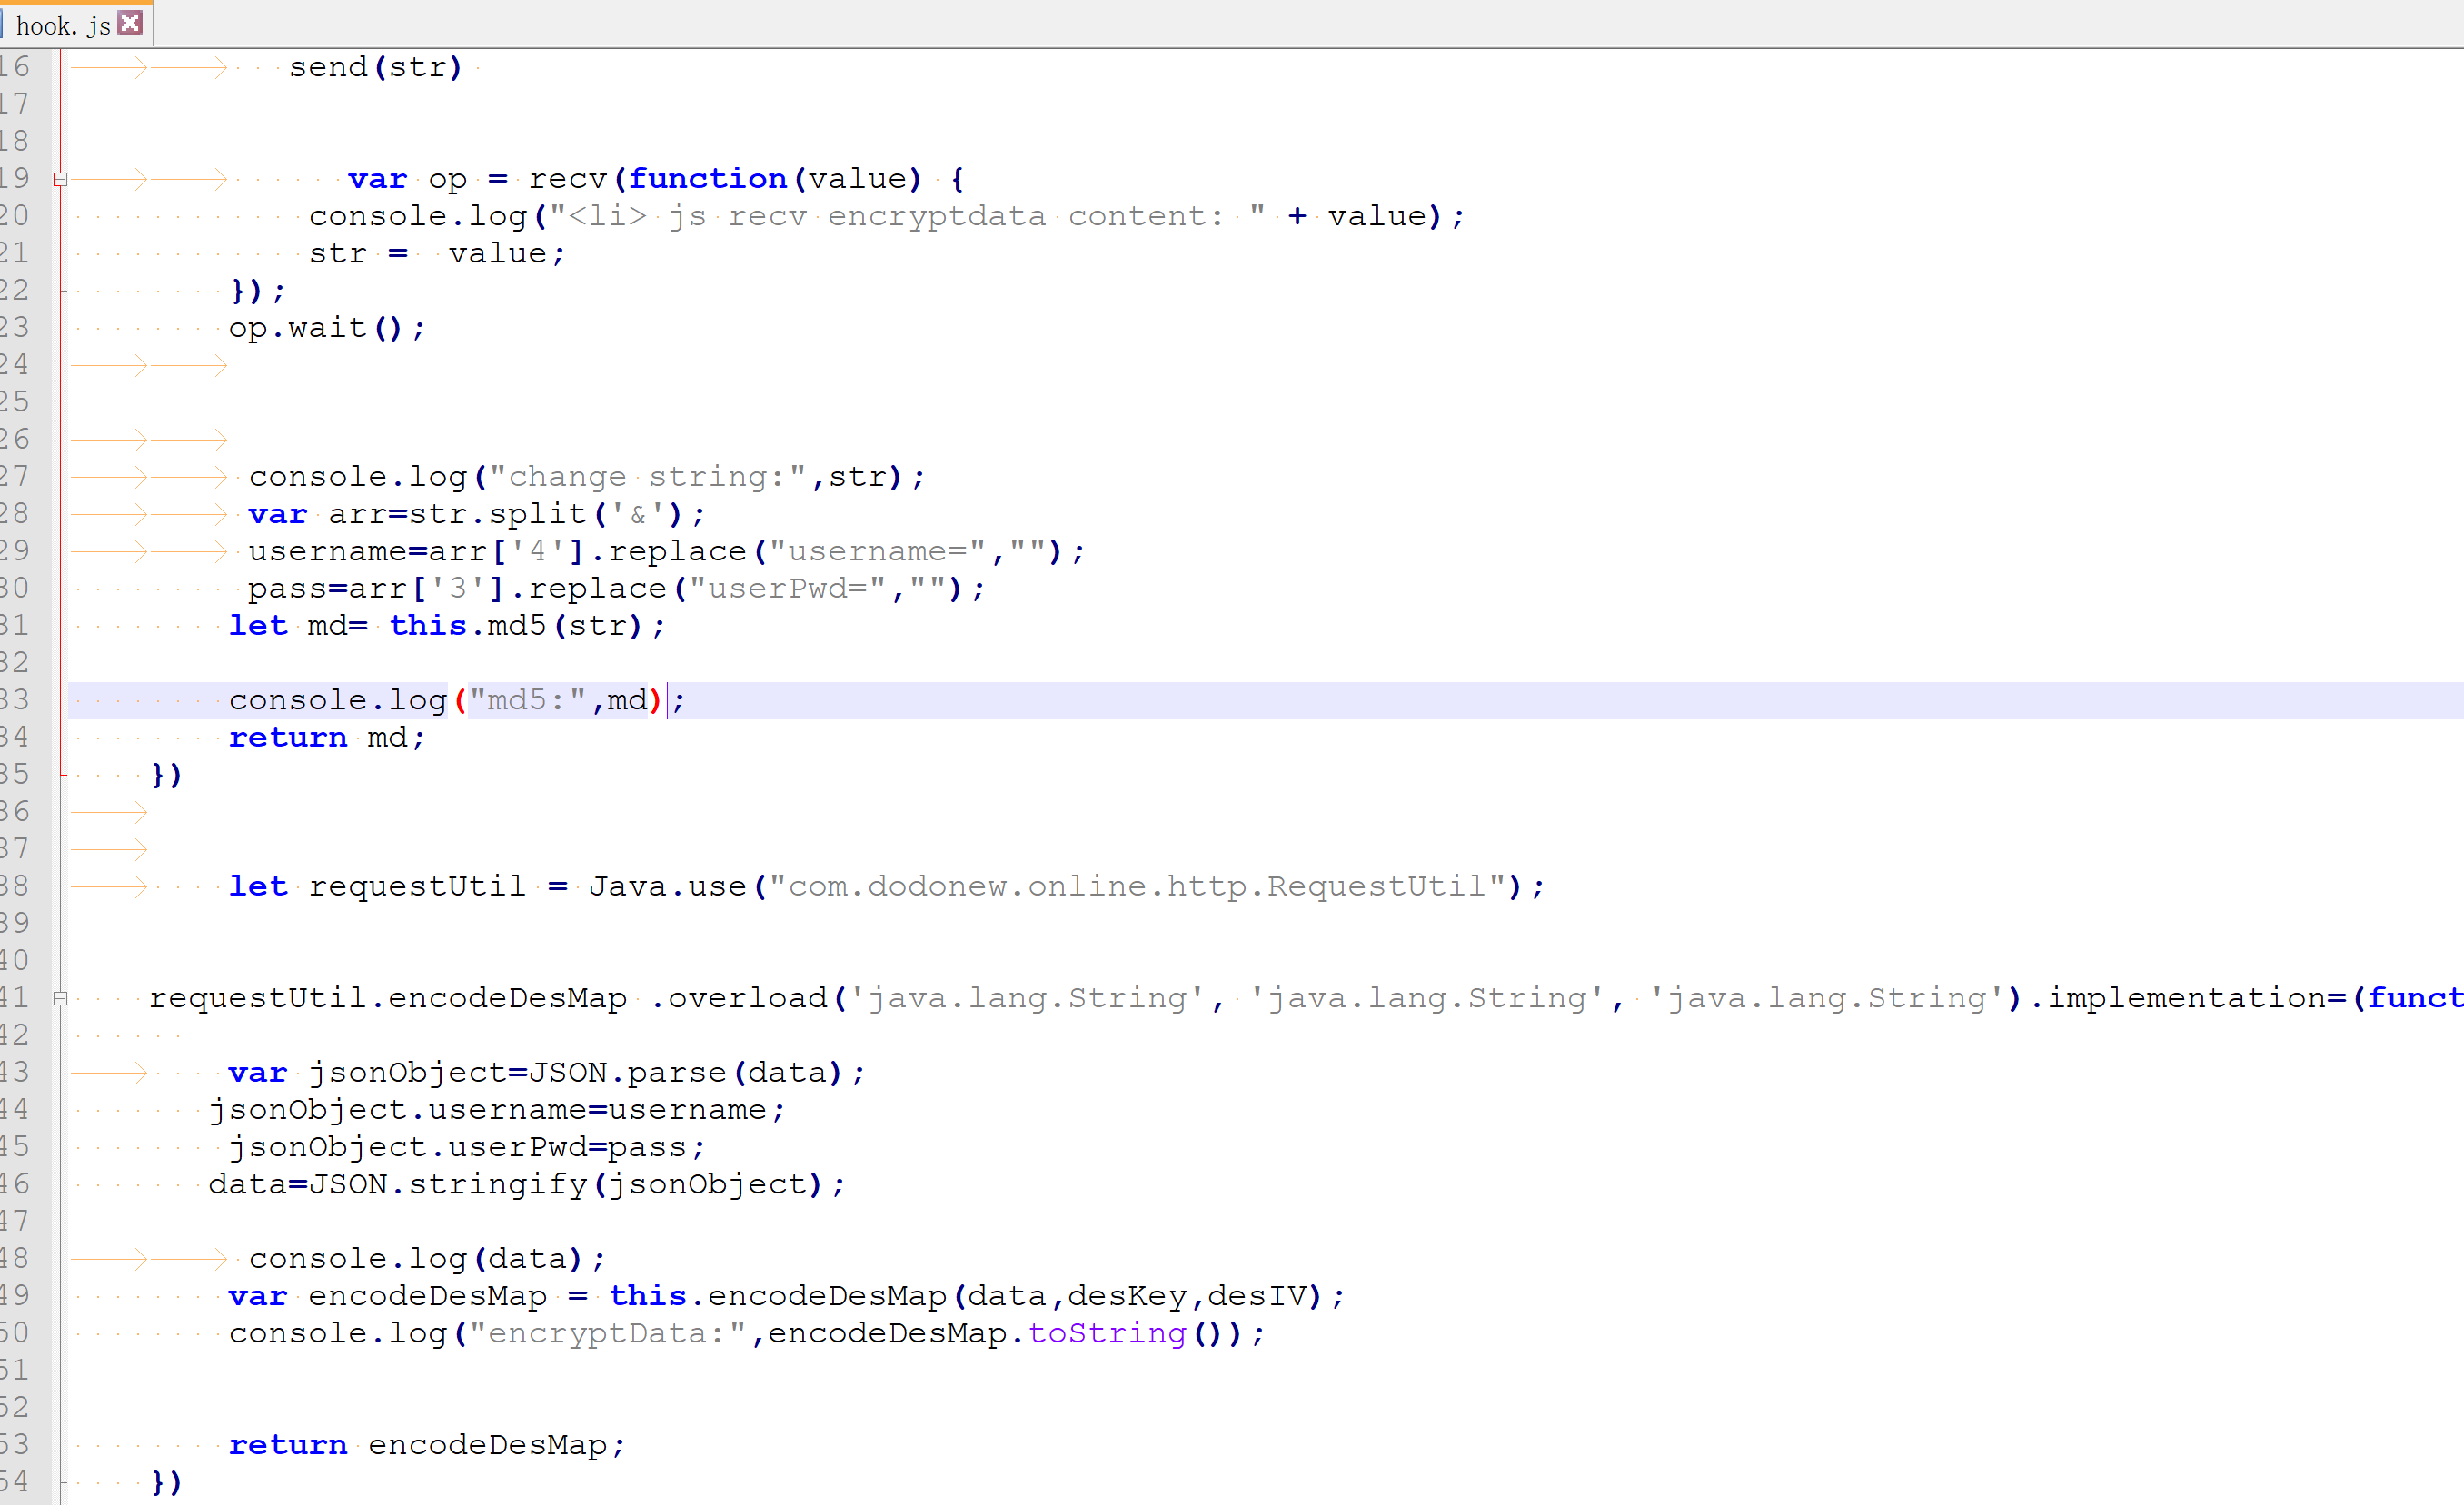
Task: Click the send(str) call on line 16
Action: click(x=376, y=67)
